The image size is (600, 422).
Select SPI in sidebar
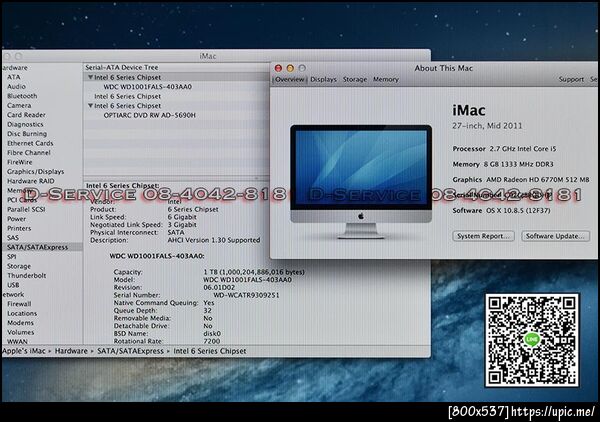(12, 256)
